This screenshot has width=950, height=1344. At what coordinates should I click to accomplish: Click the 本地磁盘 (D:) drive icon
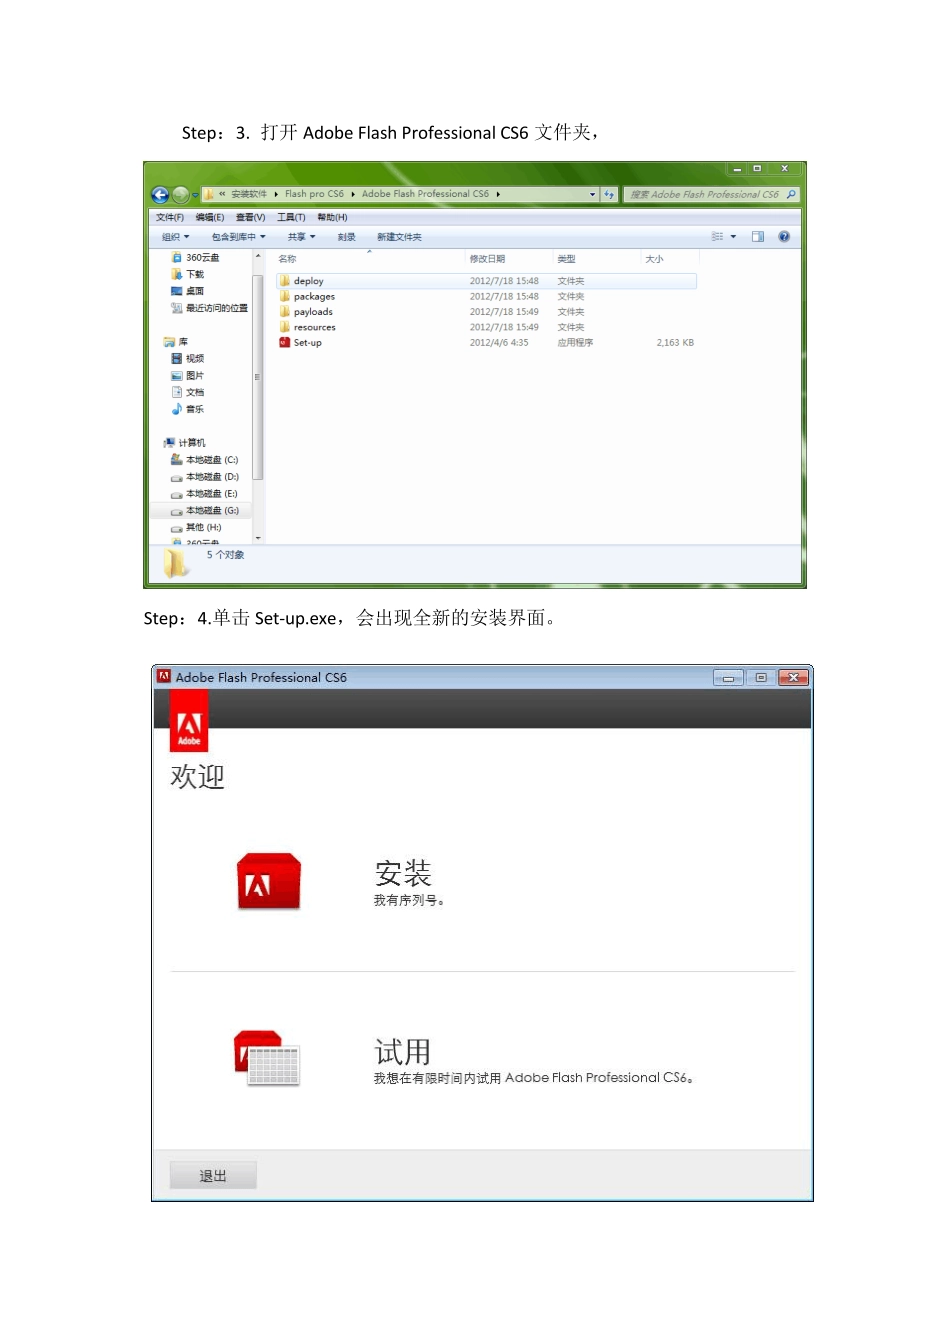pyautogui.click(x=177, y=477)
